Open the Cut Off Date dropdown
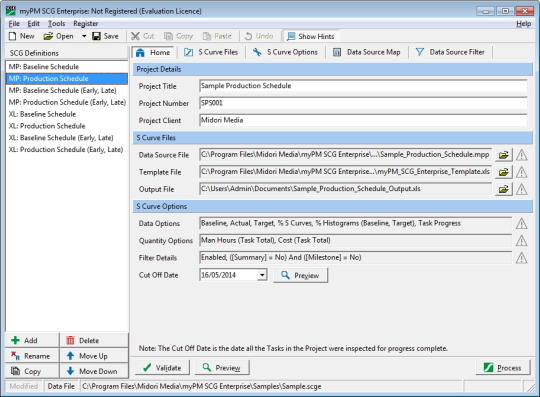The height and width of the screenshot is (397, 540). (x=262, y=275)
